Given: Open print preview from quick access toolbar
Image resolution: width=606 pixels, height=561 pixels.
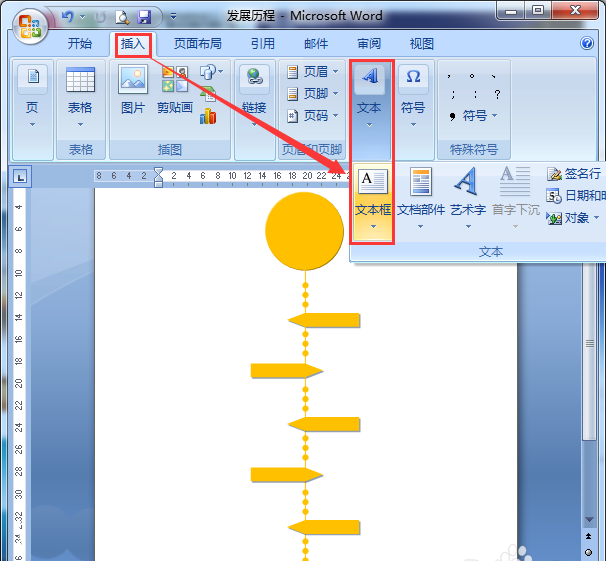Looking at the screenshot, I should click(x=122, y=17).
